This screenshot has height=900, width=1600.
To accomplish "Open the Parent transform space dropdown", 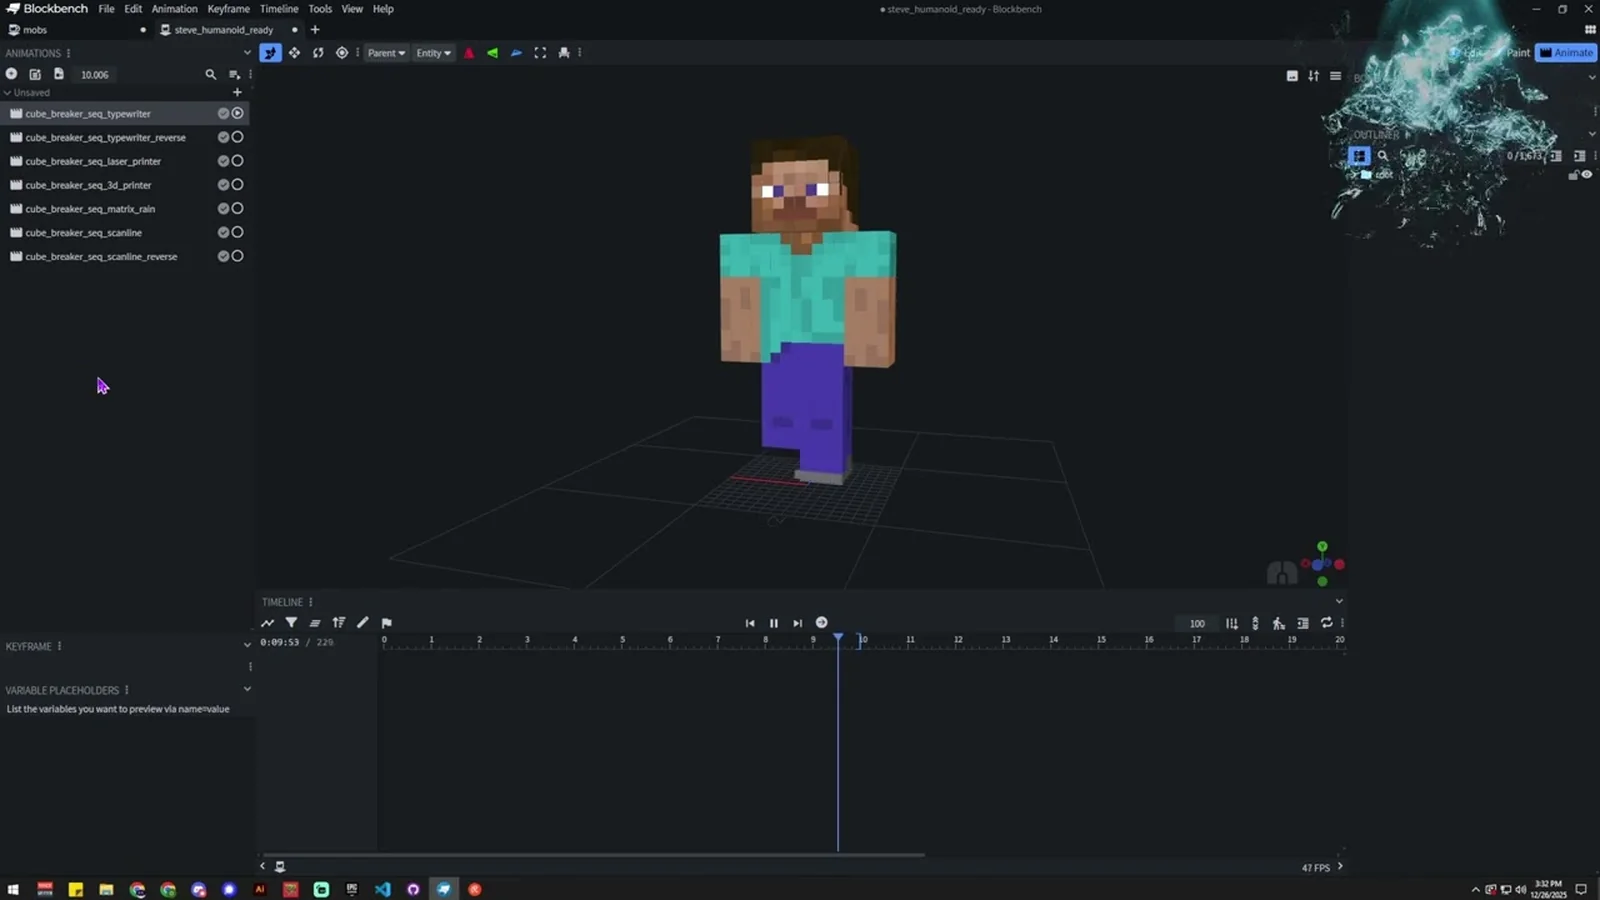I will coord(386,53).
